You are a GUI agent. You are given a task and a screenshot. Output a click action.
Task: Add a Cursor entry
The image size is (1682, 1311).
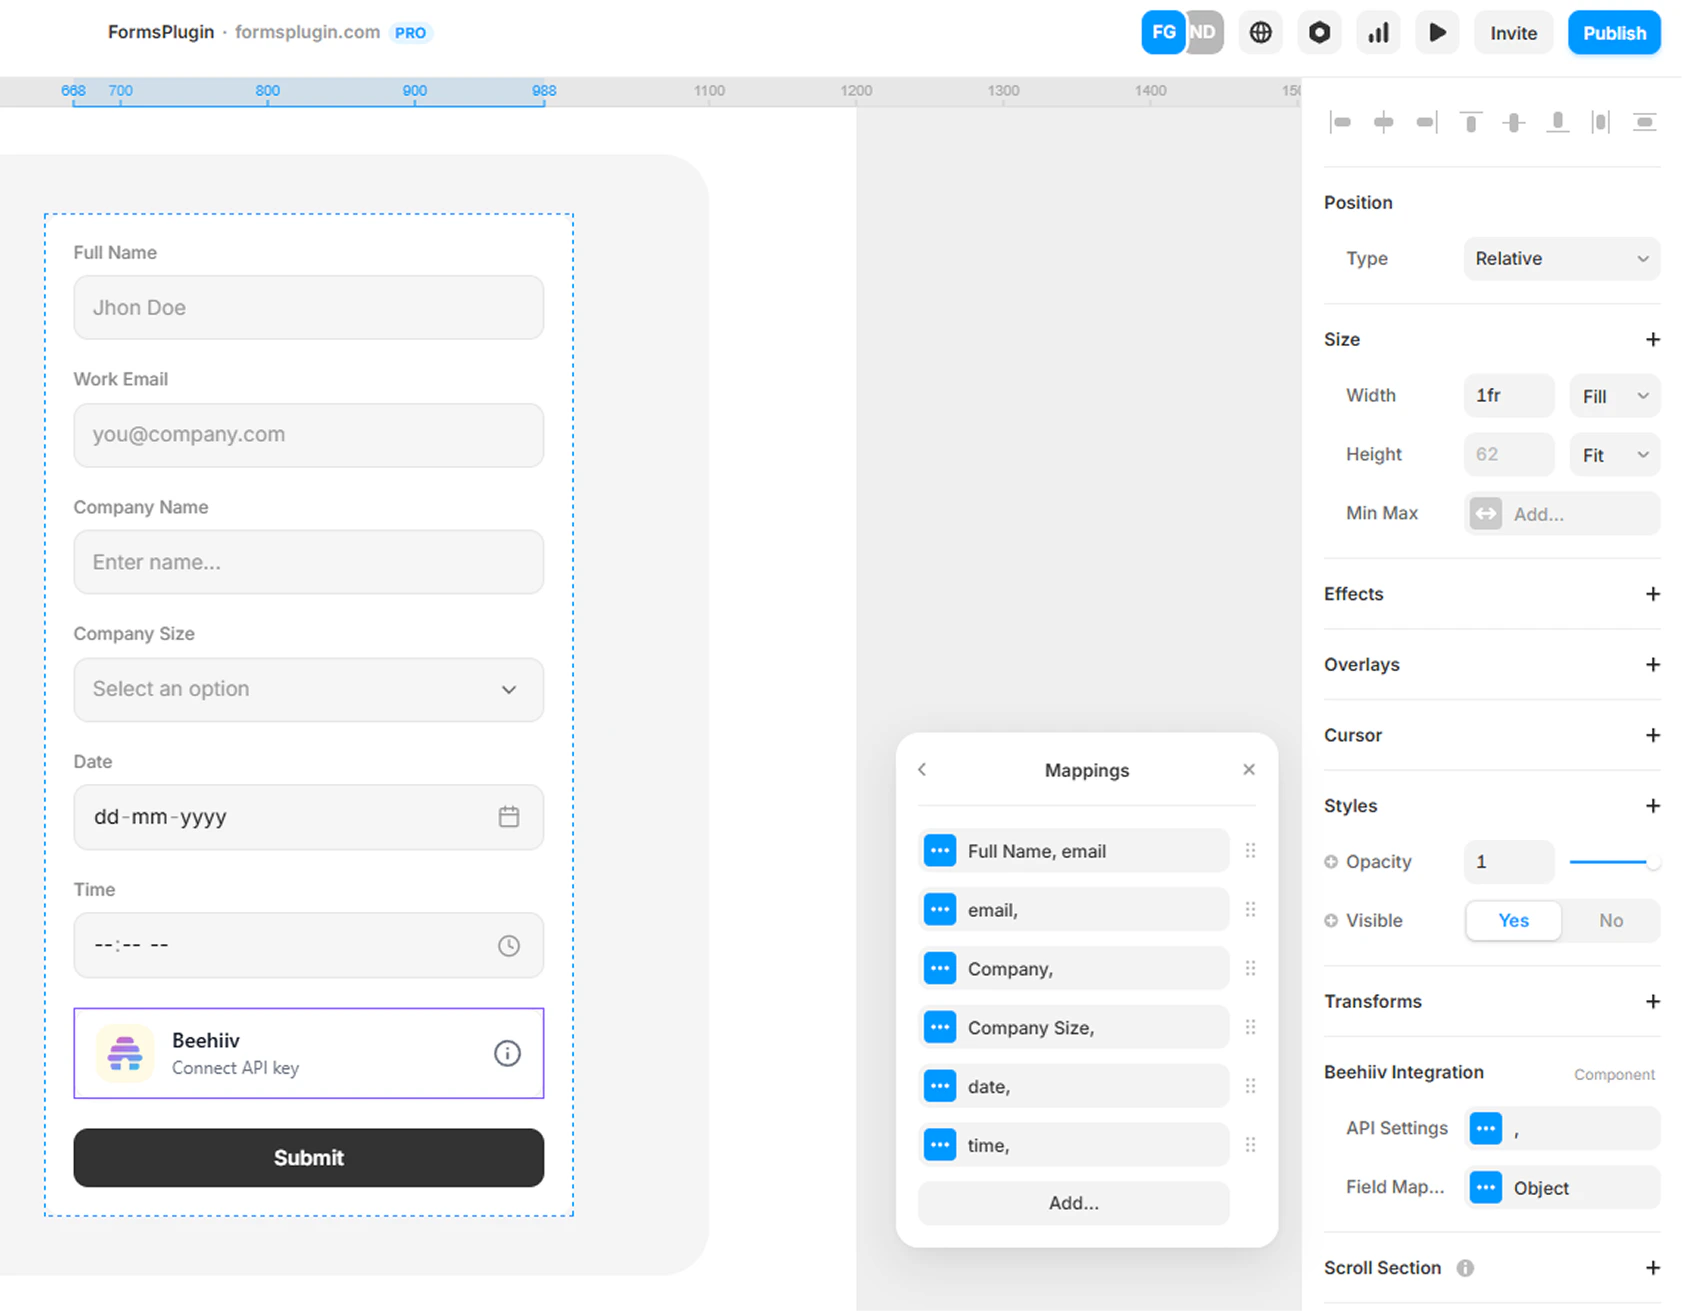tap(1652, 735)
